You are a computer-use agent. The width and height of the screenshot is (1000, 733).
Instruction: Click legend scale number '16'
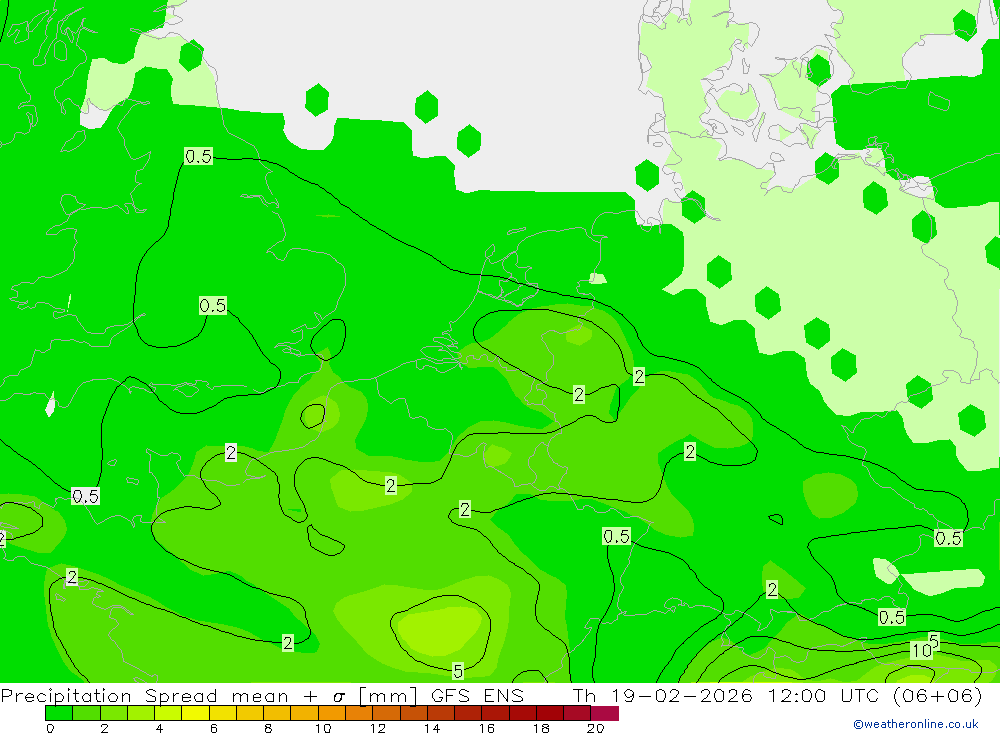[487, 728]
